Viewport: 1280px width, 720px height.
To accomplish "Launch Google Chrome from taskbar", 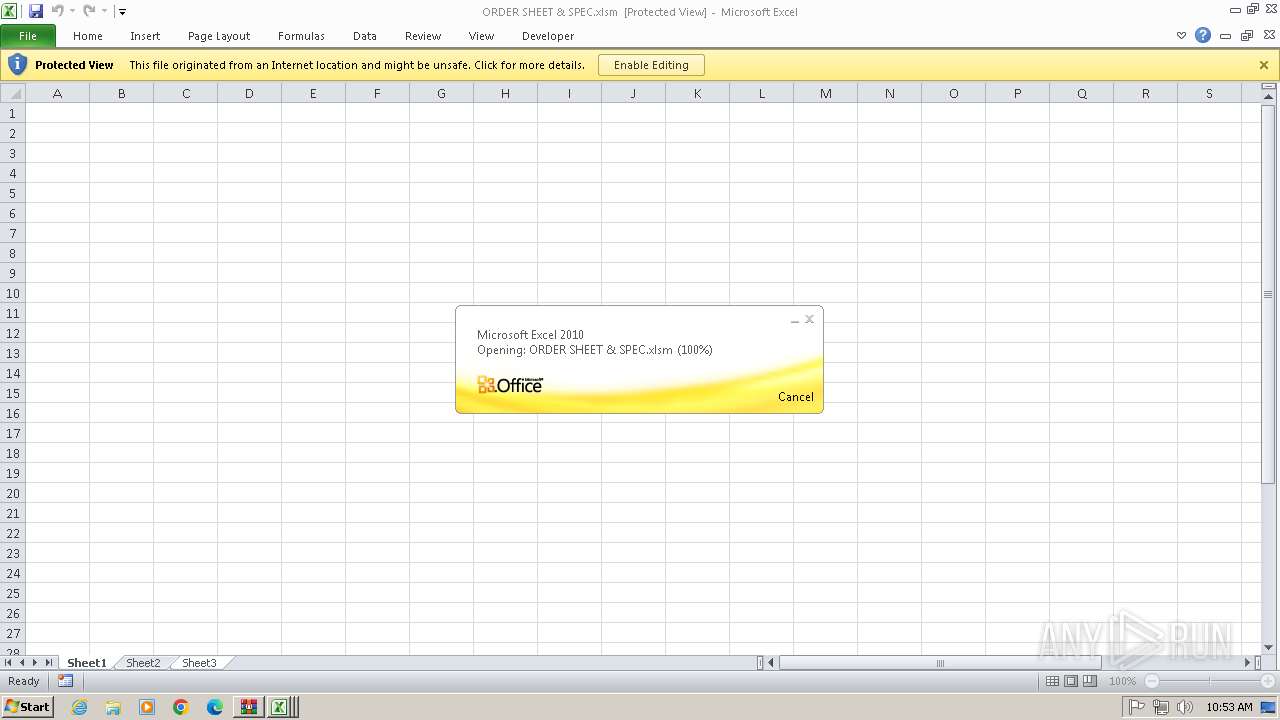I will point(181,707).
